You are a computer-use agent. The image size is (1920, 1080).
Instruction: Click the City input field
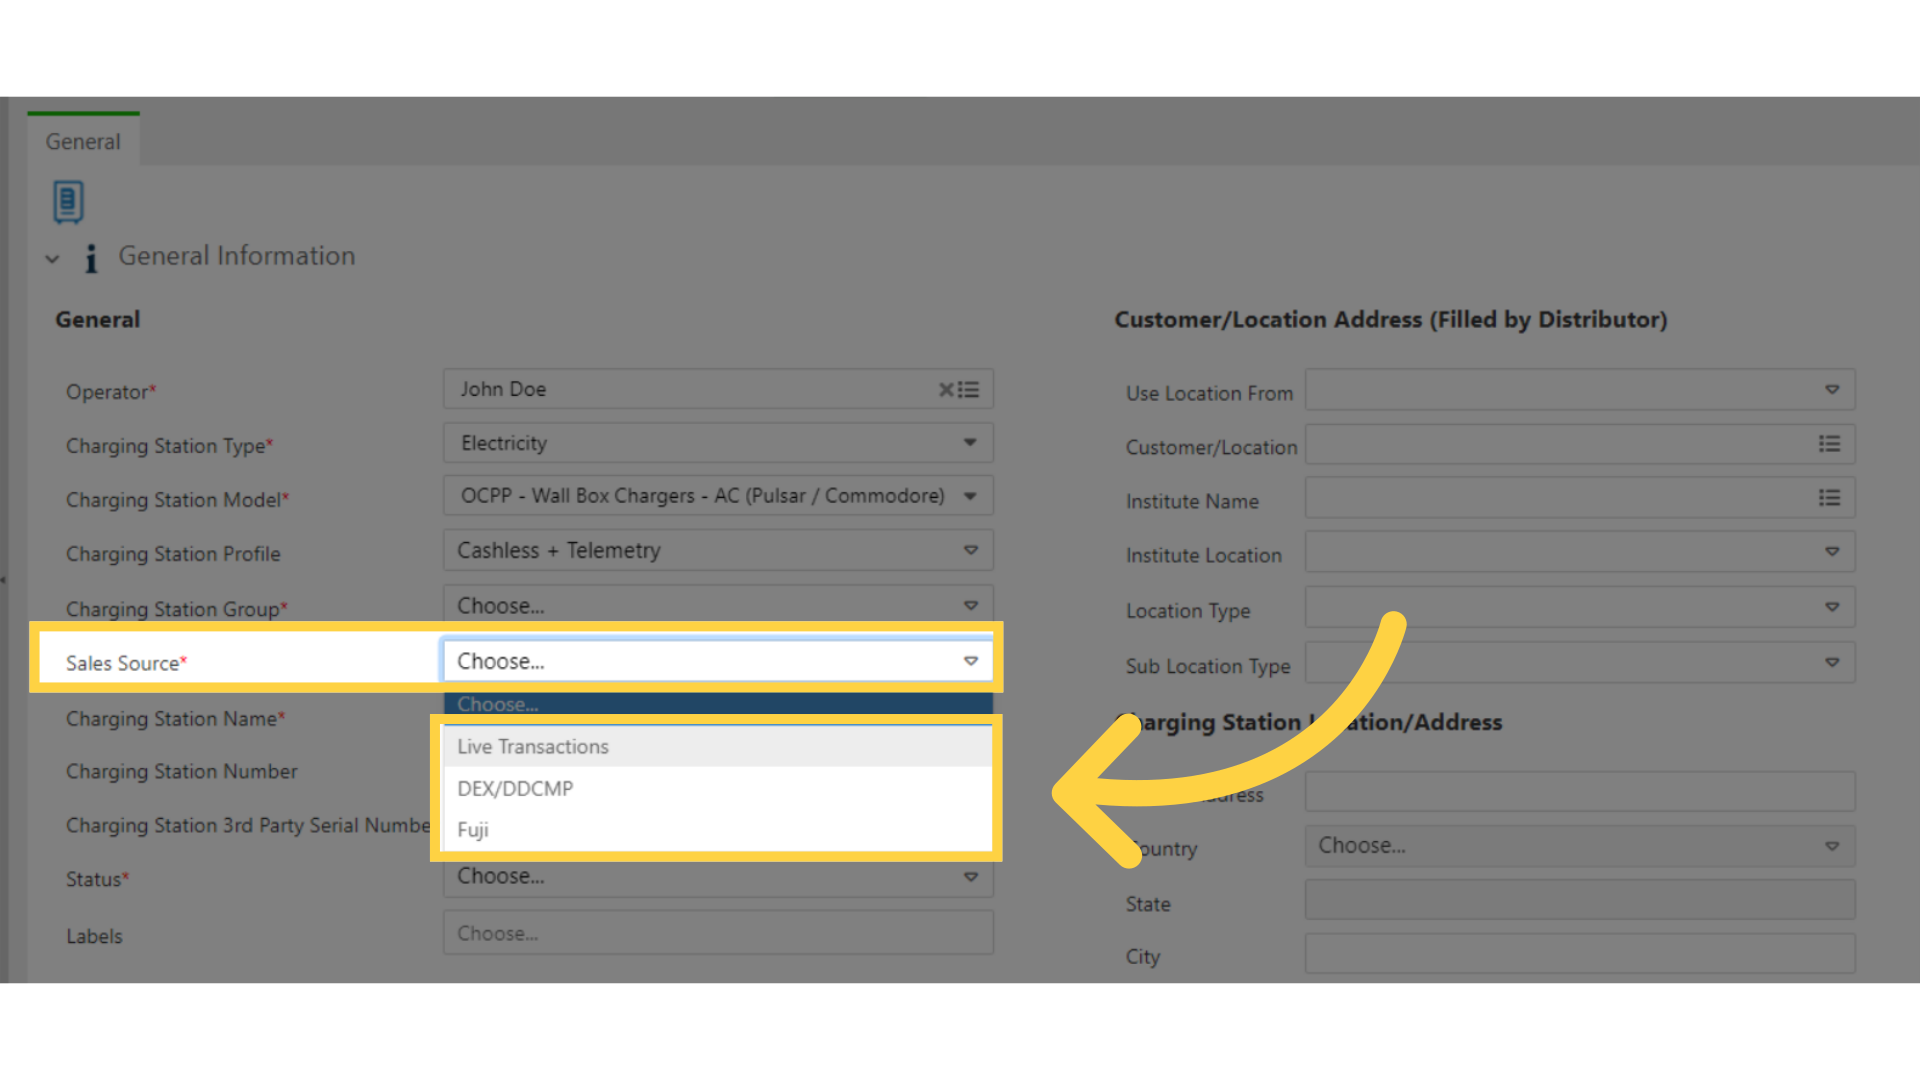pos(1580,954)
